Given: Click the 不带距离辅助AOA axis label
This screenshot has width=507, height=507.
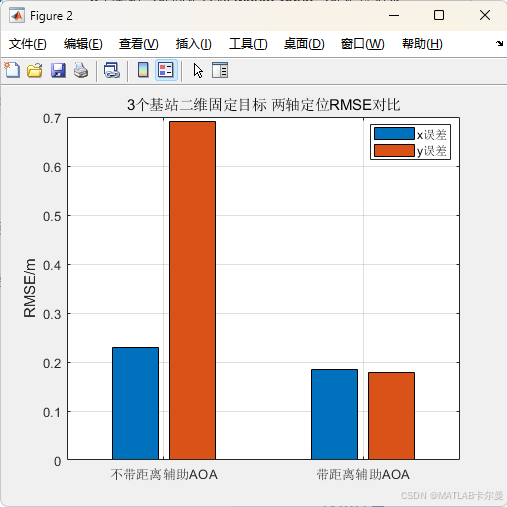Looking at the screenshot, I should pyautogui.click(x=164, y=474).
